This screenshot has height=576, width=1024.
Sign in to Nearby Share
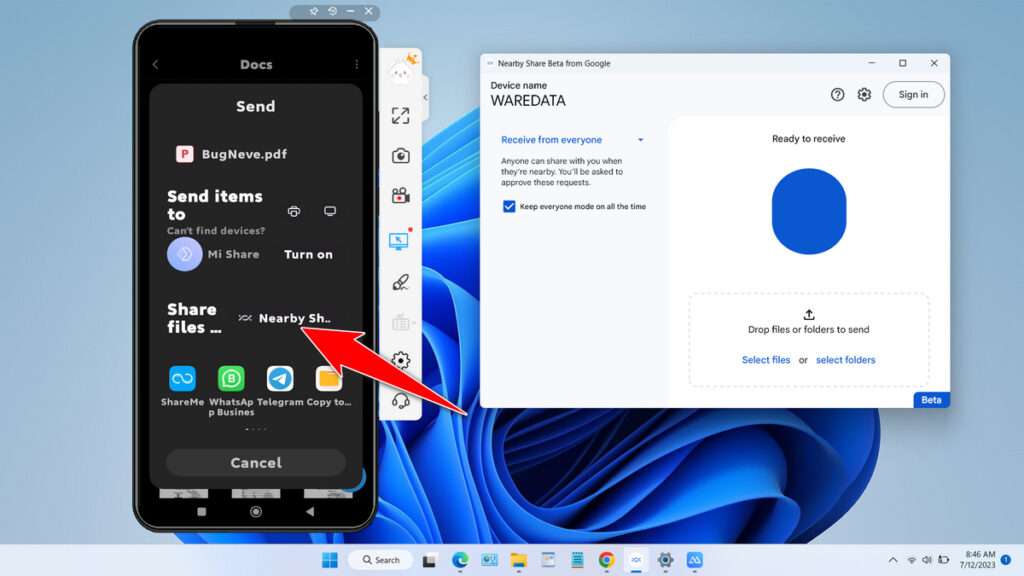tap(913, 95)
